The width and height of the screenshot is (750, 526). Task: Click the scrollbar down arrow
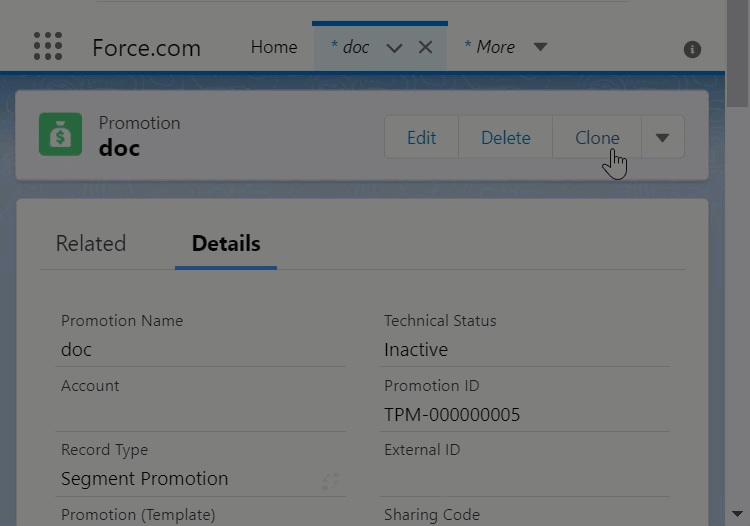coord(738,512)
